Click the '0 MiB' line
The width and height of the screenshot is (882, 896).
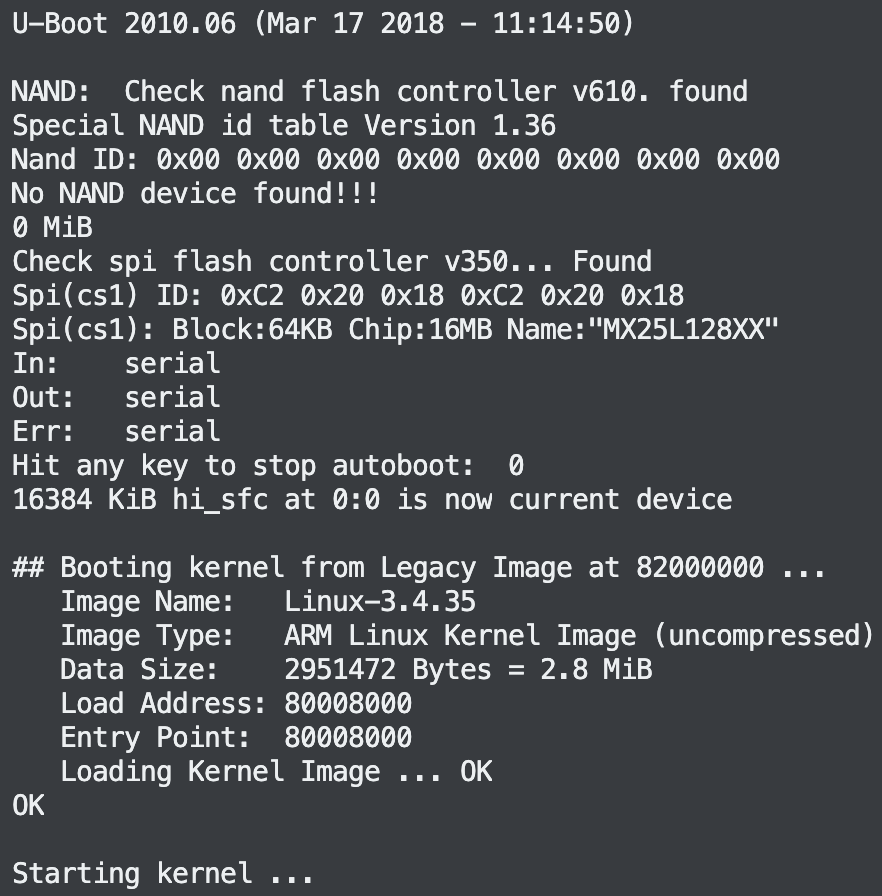tap(52, 227)
